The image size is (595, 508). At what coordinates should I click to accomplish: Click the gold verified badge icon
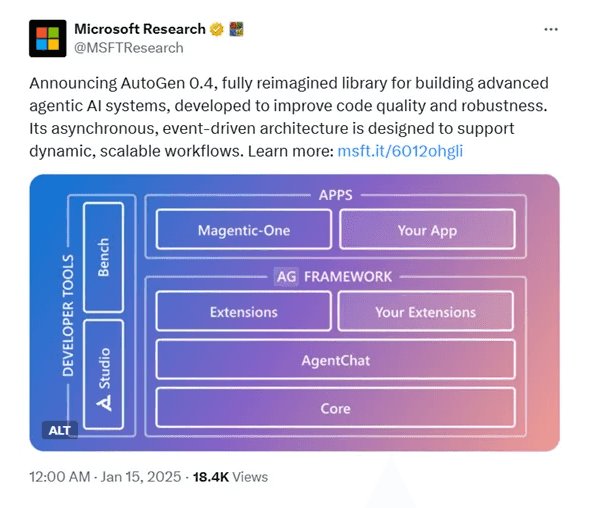point(217,29)
